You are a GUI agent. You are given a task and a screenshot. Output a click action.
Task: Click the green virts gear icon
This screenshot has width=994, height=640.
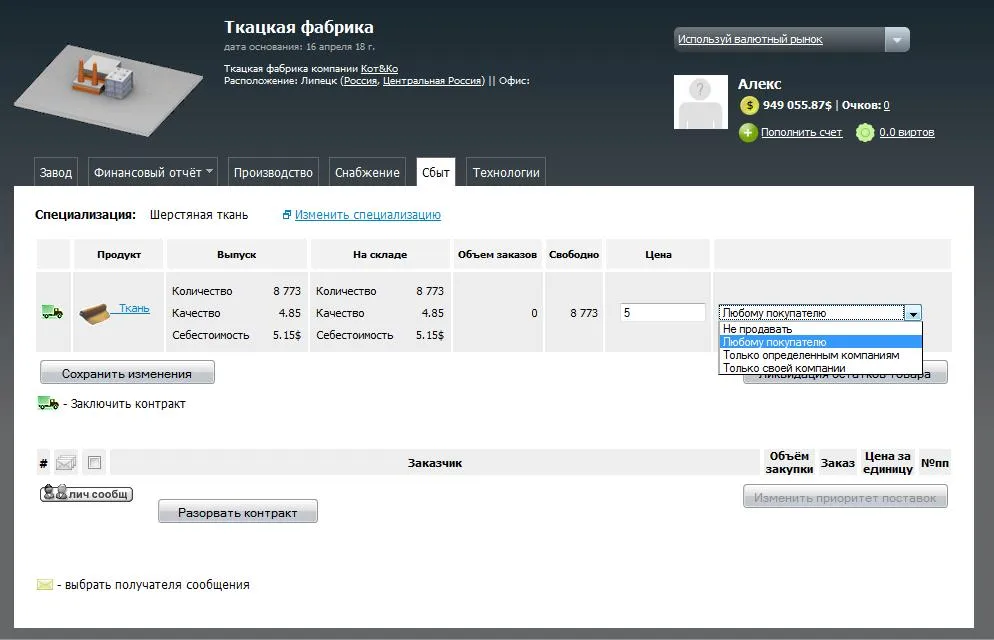click(x=865, y=132)
